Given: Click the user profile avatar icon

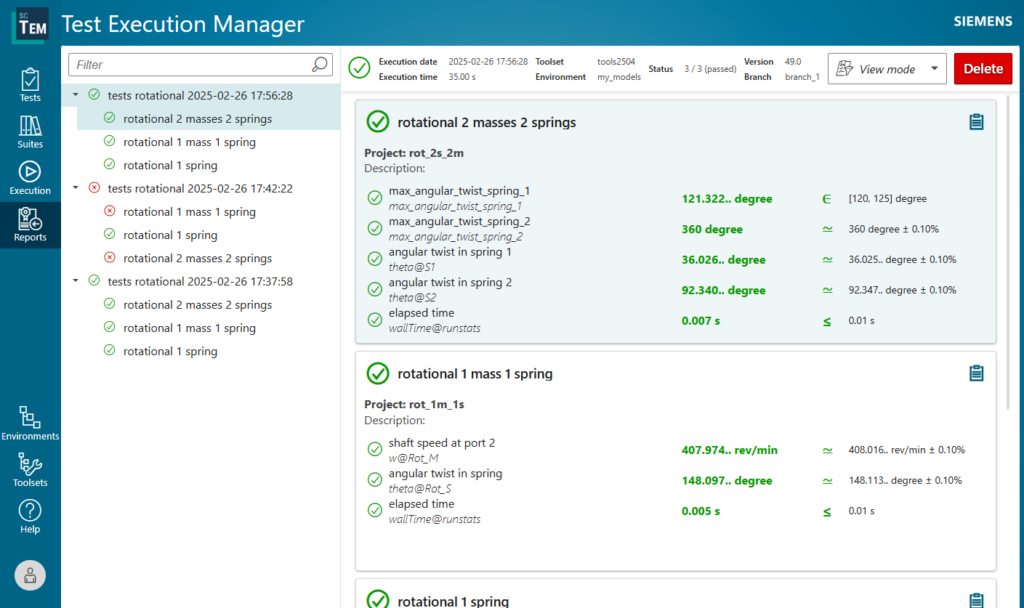Looking at the screenshot, I should pos(30,575).
